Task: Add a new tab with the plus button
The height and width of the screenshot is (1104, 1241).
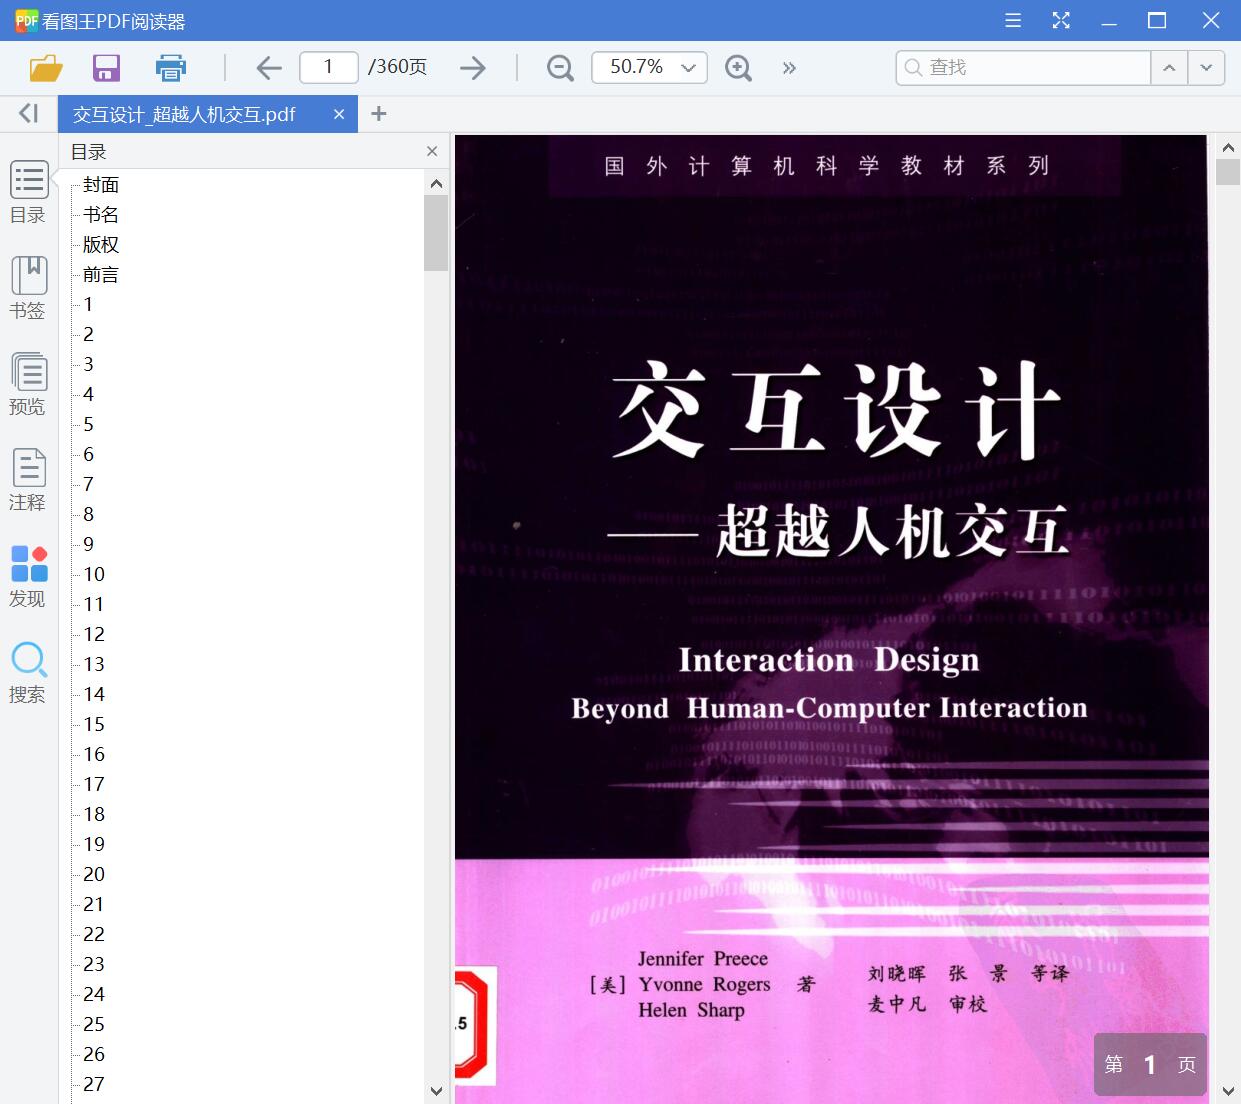Action: click(x=378, y=114)
